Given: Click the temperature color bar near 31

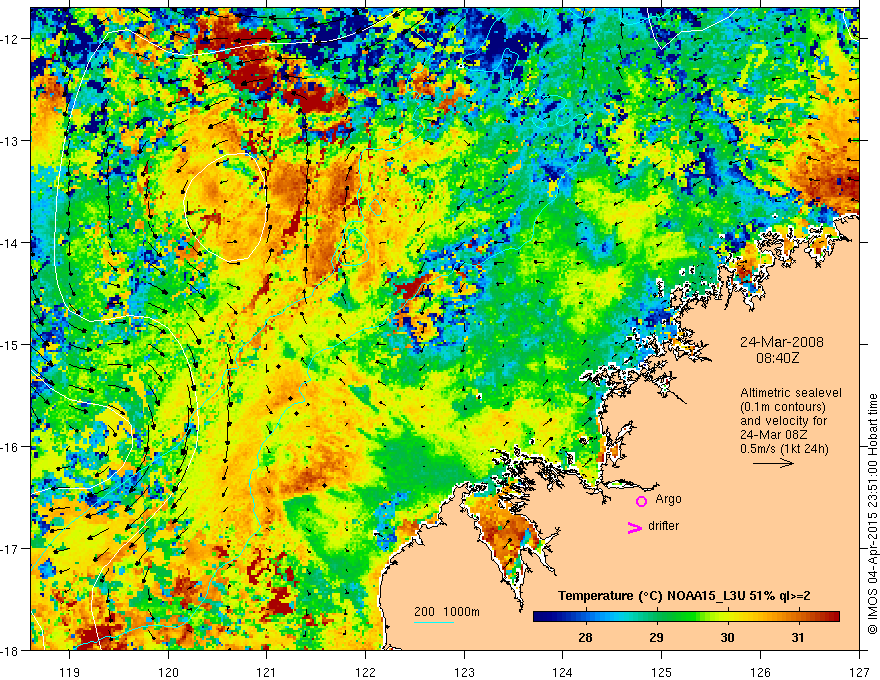Looking at the screenshot, I should pos(798,617).
